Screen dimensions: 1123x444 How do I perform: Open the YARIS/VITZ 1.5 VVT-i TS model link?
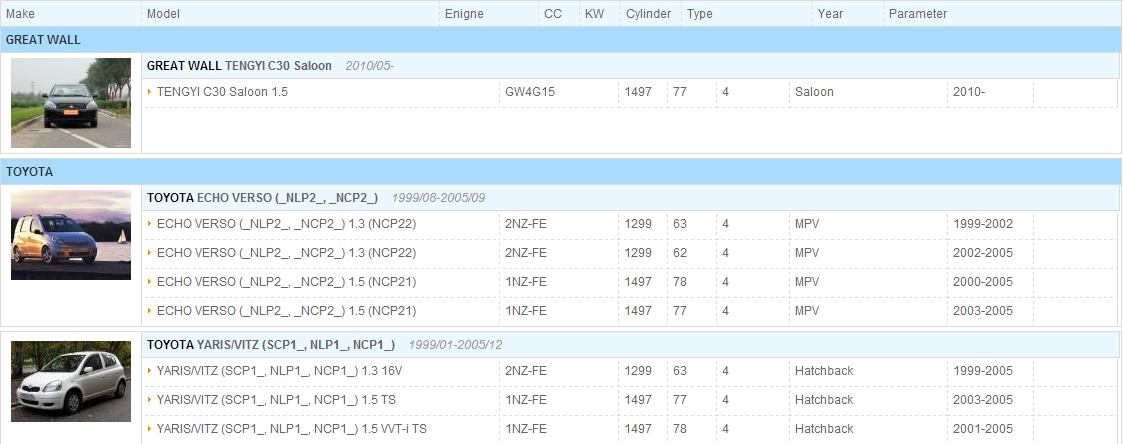point(292,429)
